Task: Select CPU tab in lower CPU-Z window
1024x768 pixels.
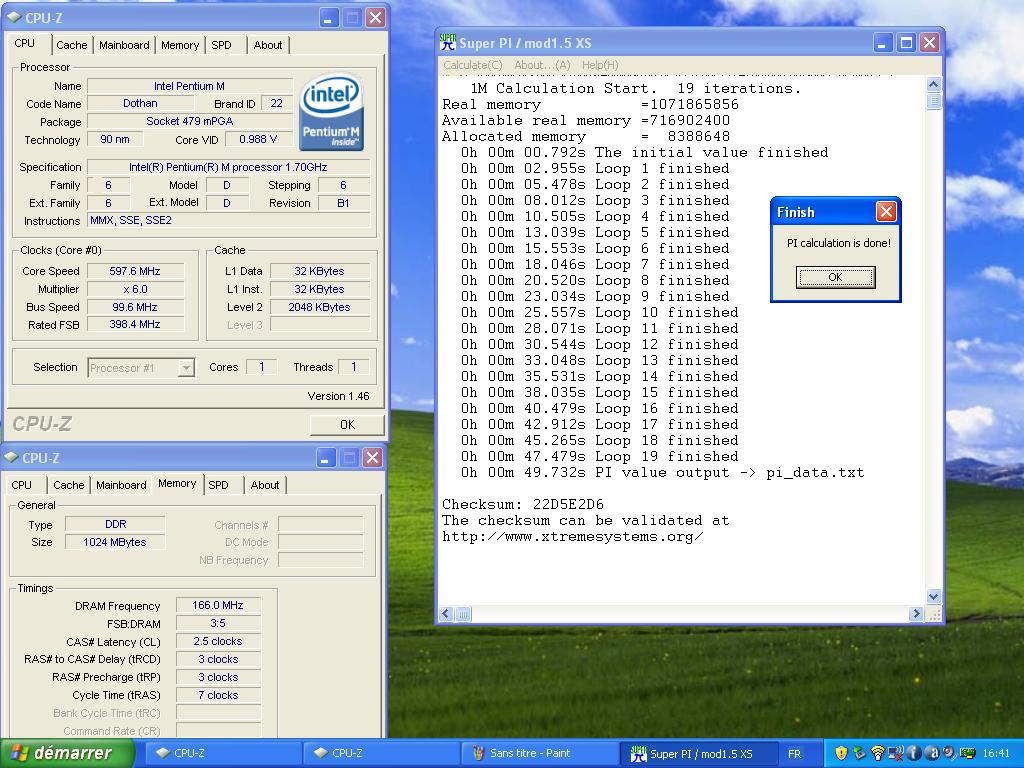Action: [22, 485]
